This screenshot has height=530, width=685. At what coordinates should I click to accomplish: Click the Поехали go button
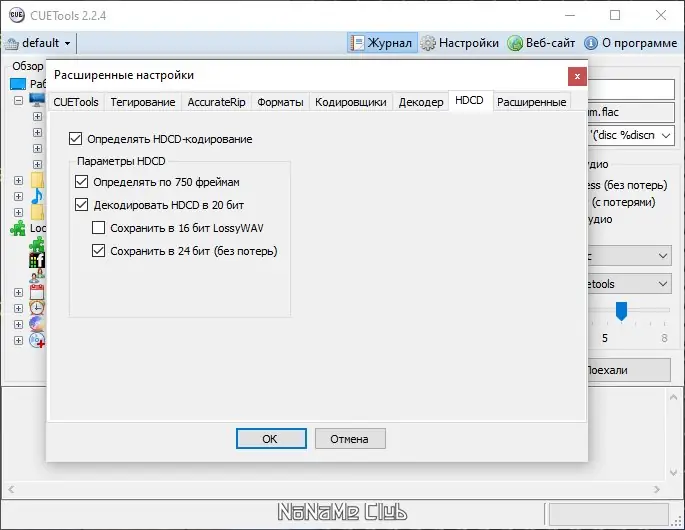pyautogui.click(x=629, y=370)
